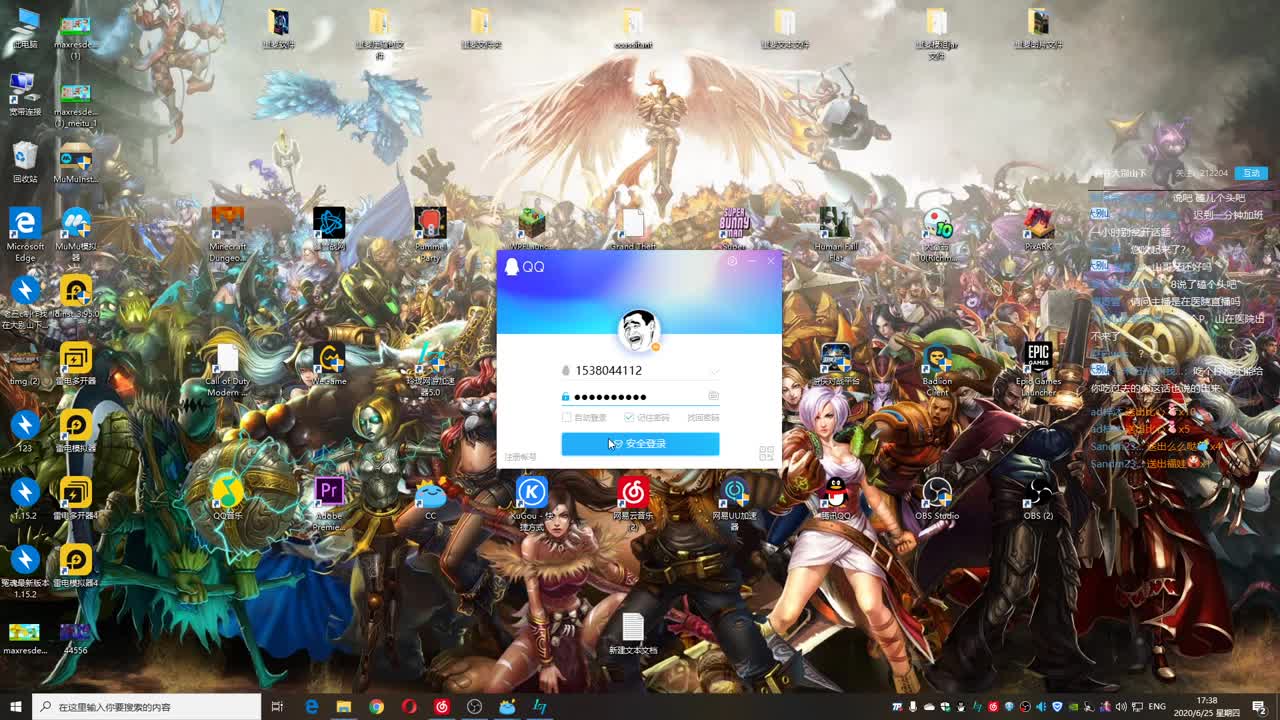Open the notification center icon
The image size is (1280, 720).
coord(1259,707)
